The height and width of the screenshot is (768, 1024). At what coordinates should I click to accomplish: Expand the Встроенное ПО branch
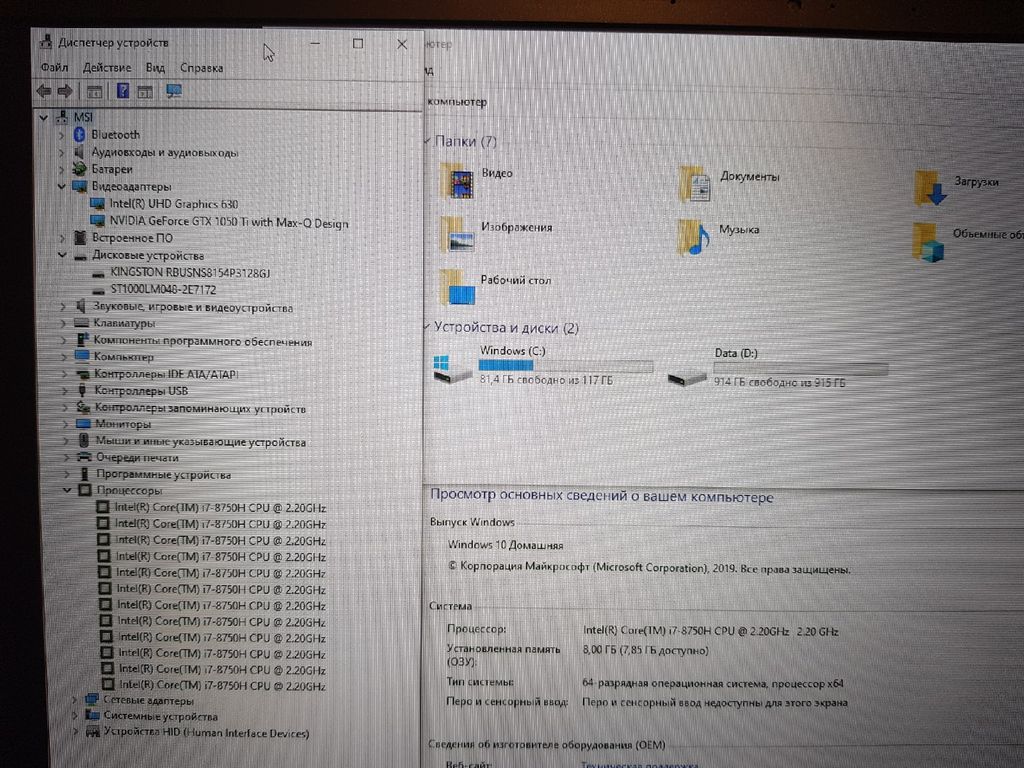[62, 238]
